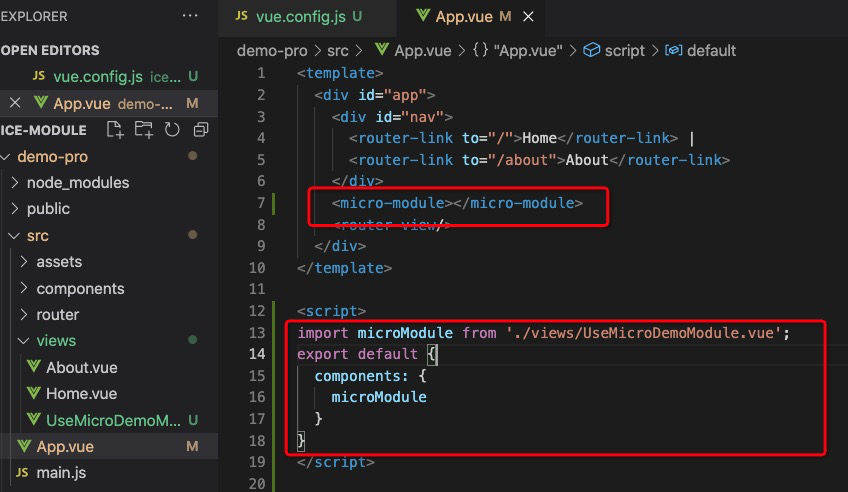Click the import microModule line
The height and width of the screenshot is (492, 848).
(x=544, y=333)
